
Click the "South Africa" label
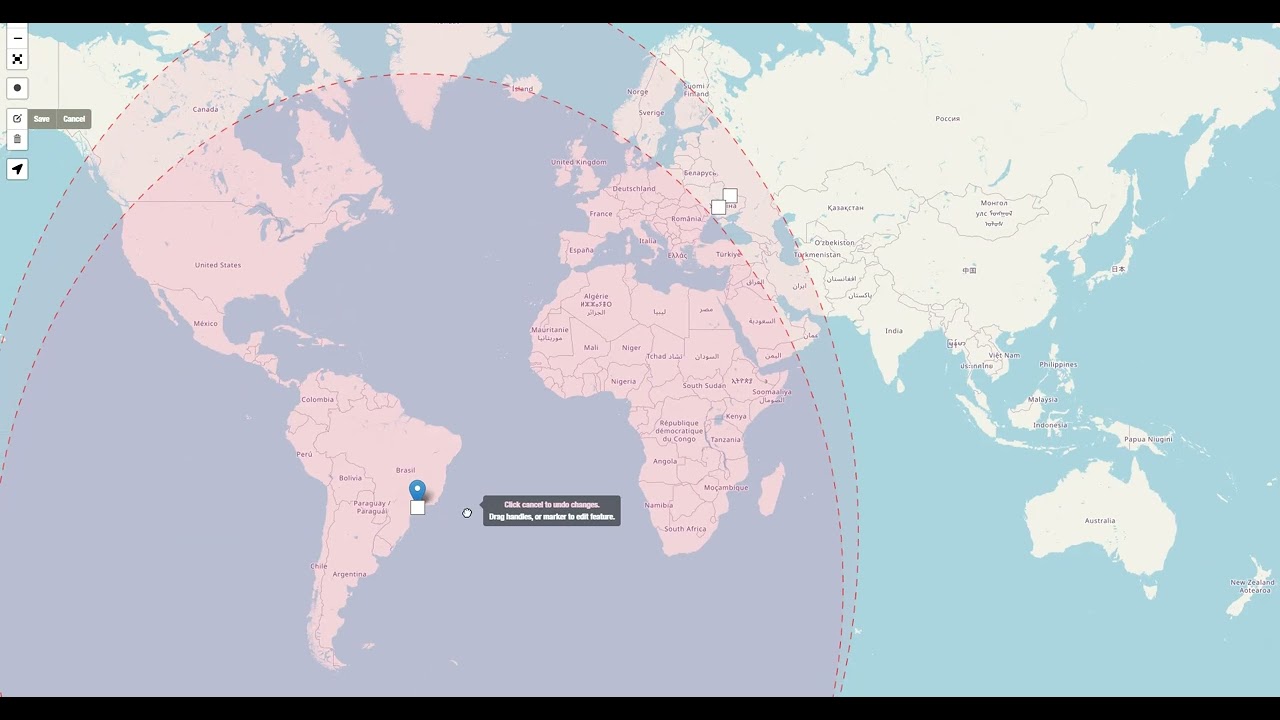point(685,529)
